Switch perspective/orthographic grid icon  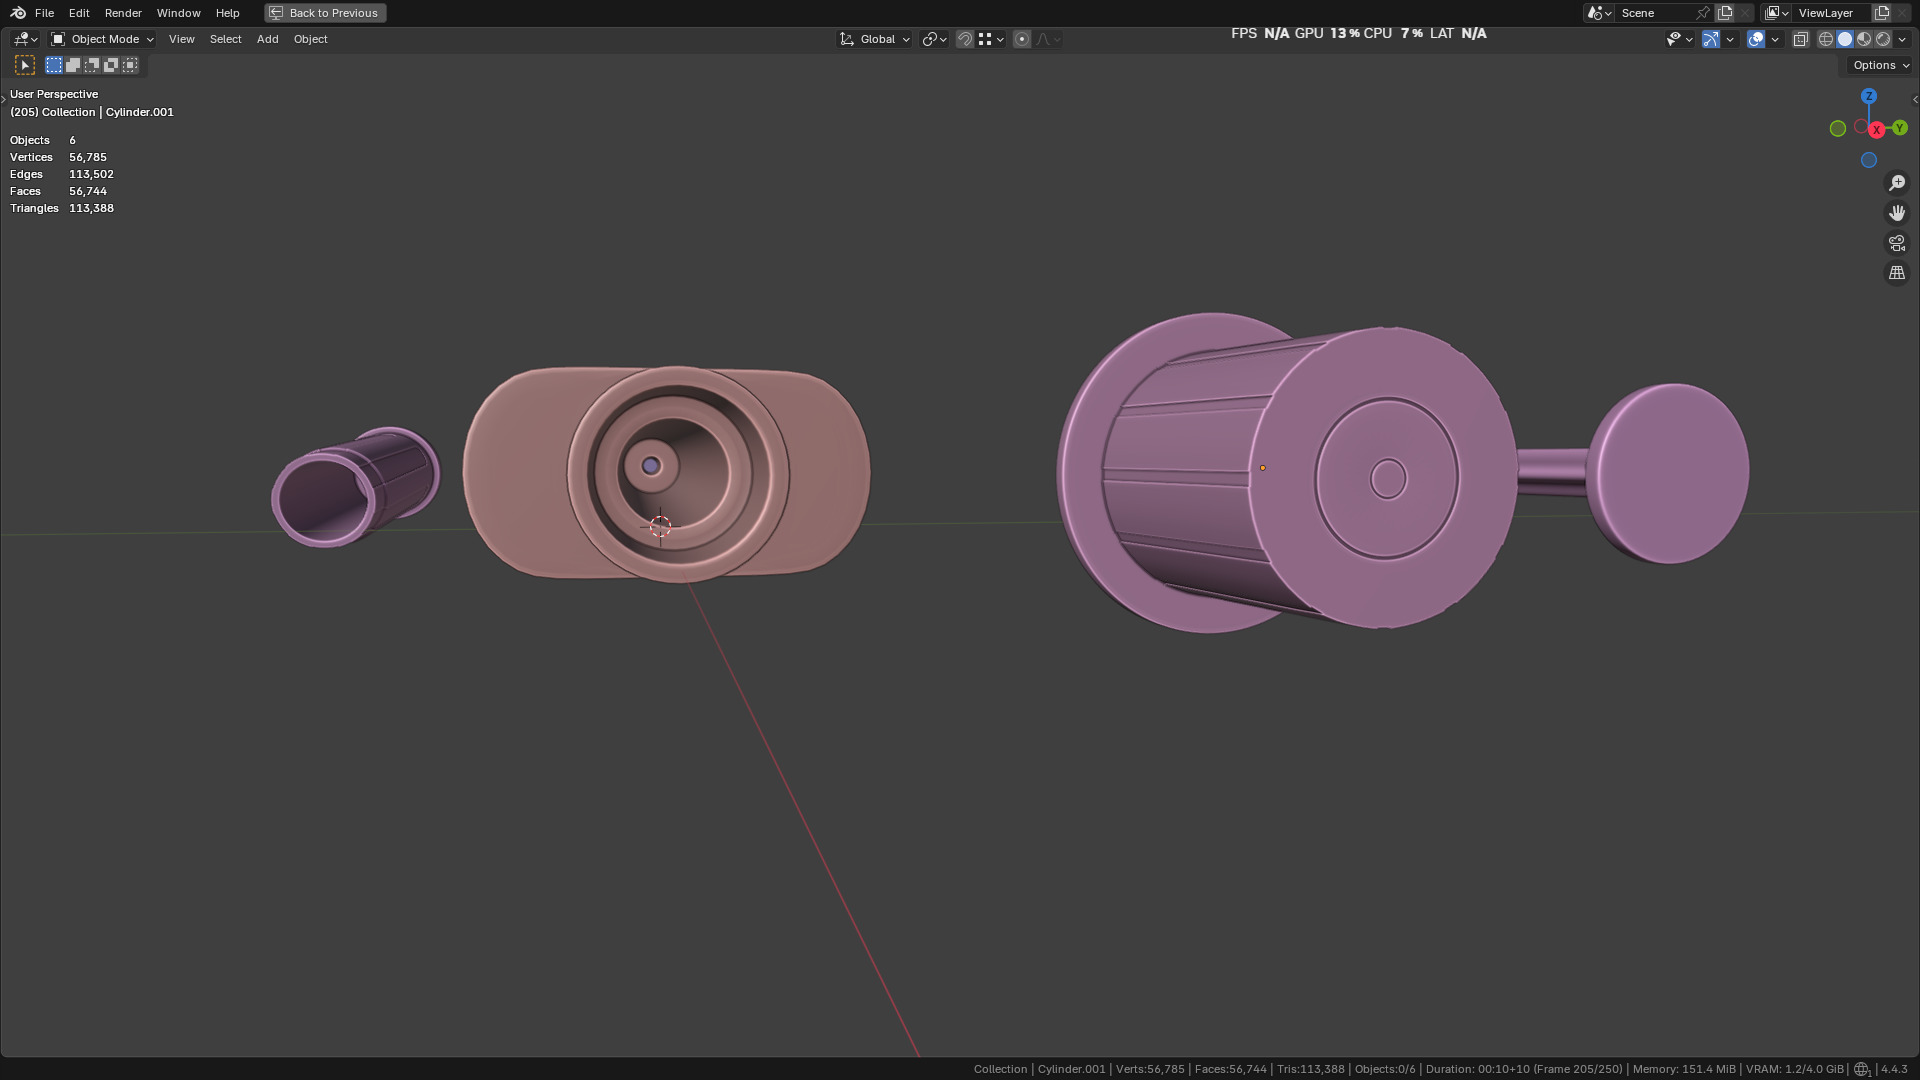pos(1897,273)
